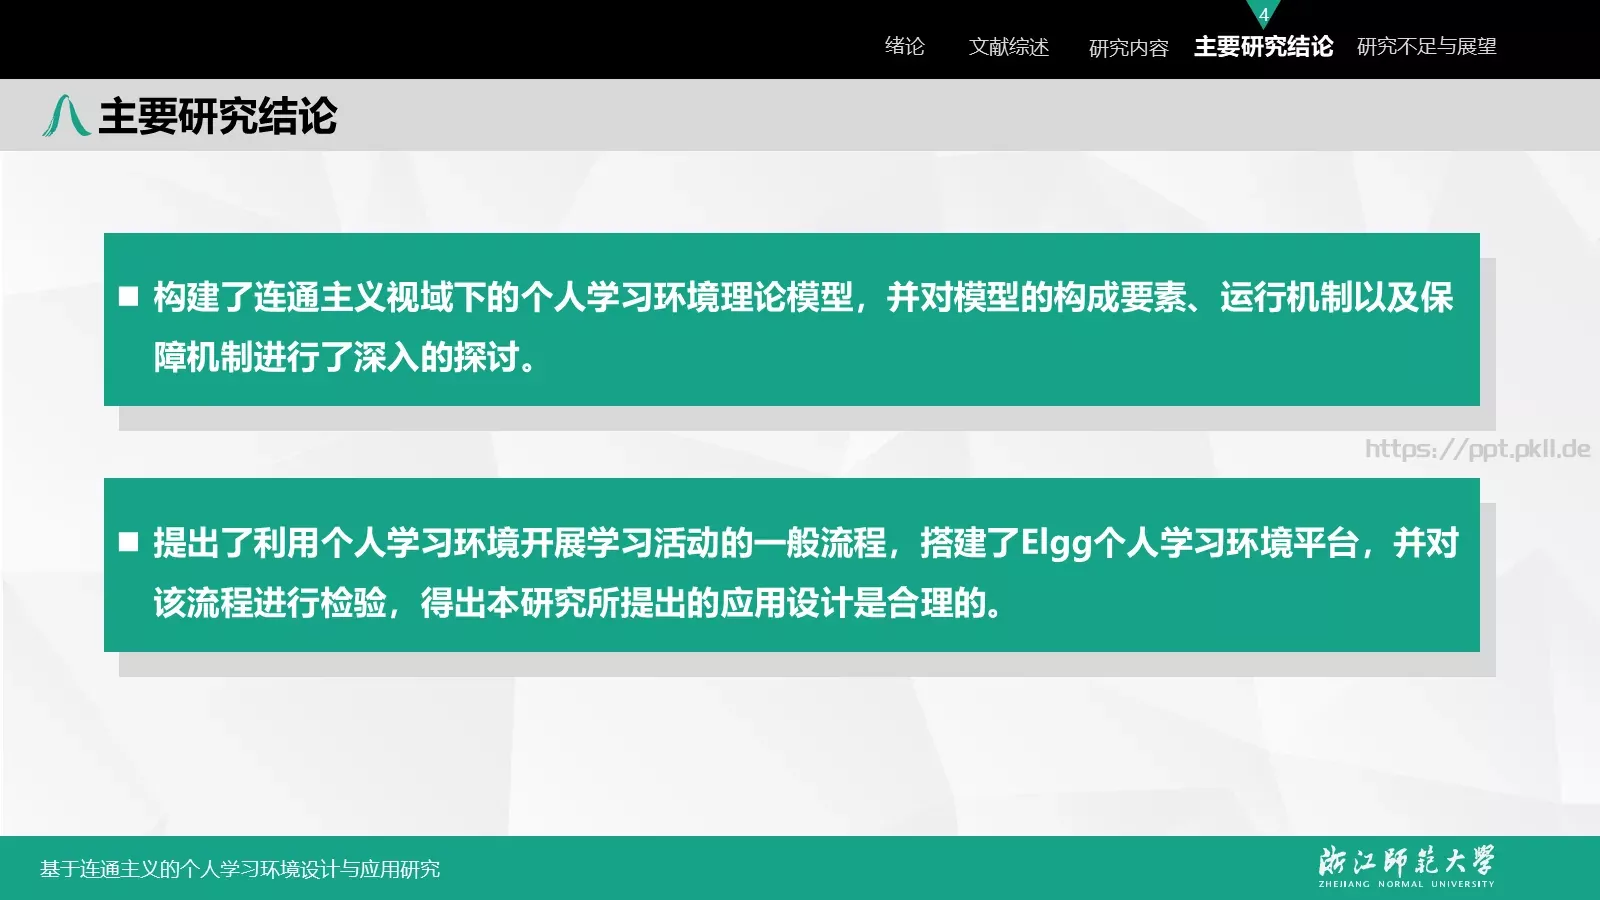The width and height of the screenshot is (1600, 900).
Task: Click the text line 该流程进行检验，得出本研究
Action: pyautogui.click(x=577, y=602)
